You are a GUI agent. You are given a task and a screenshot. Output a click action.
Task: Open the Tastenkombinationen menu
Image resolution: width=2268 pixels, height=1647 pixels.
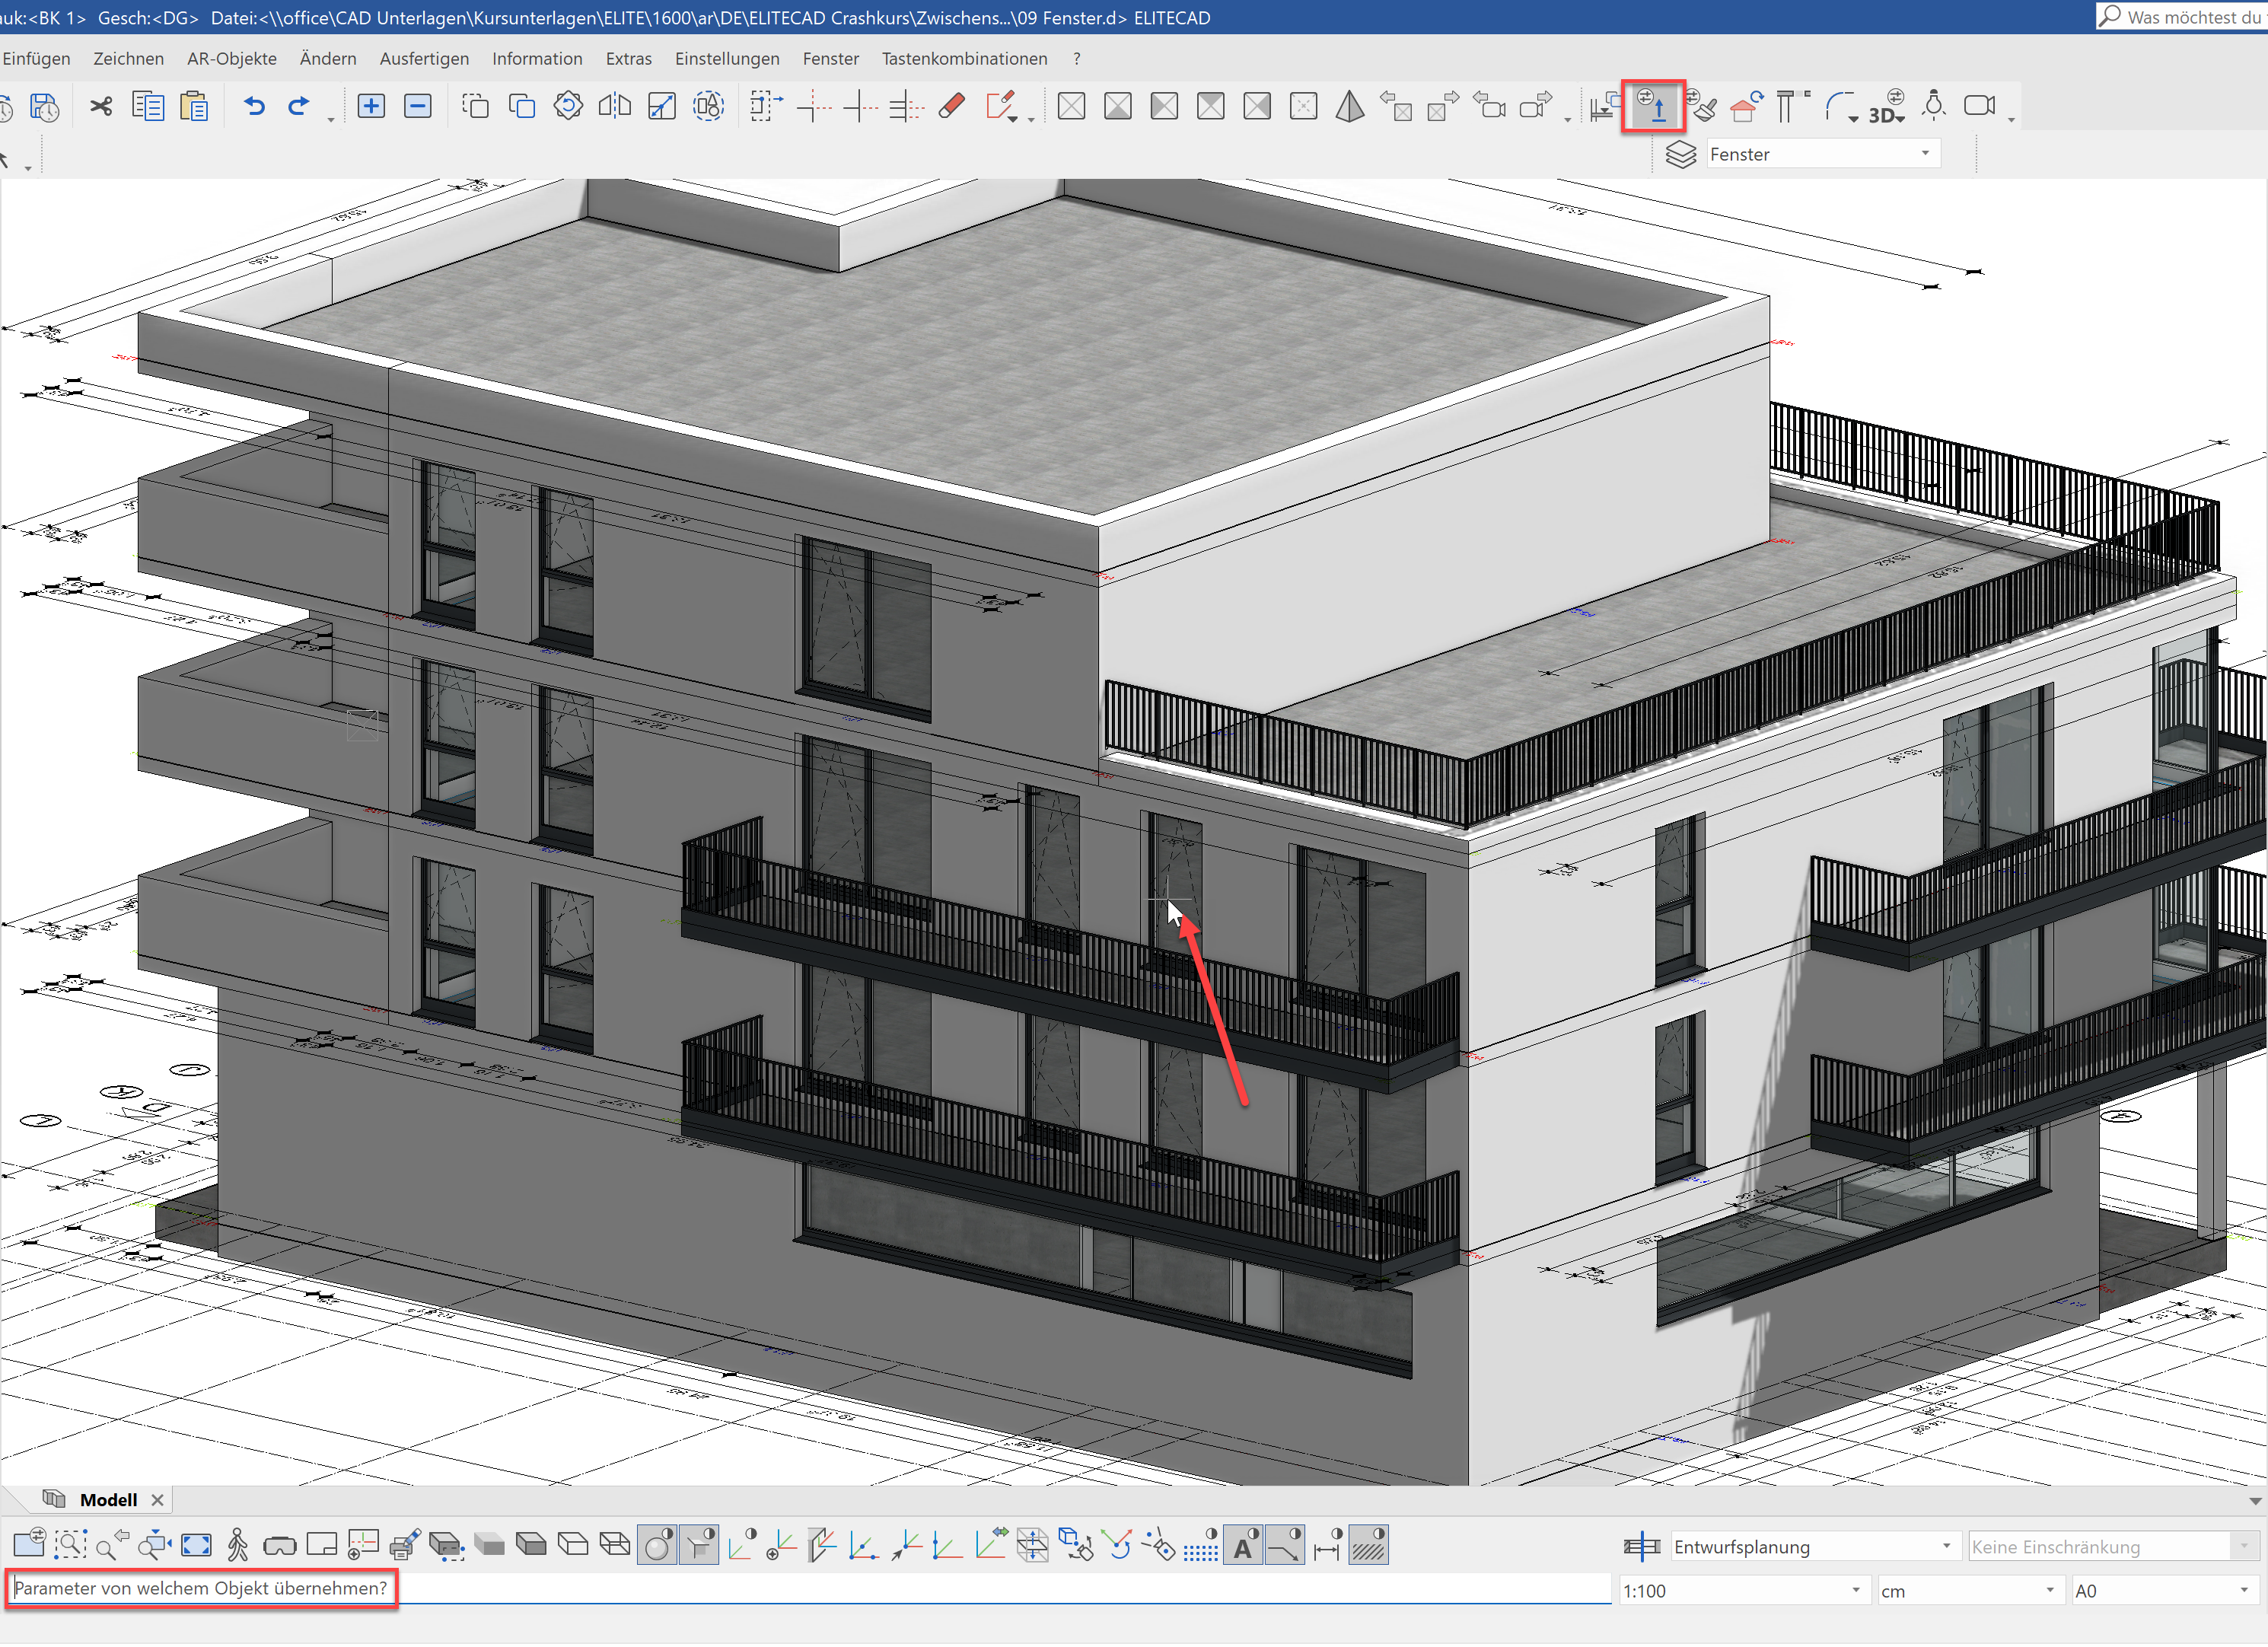(x=964, y=59)
